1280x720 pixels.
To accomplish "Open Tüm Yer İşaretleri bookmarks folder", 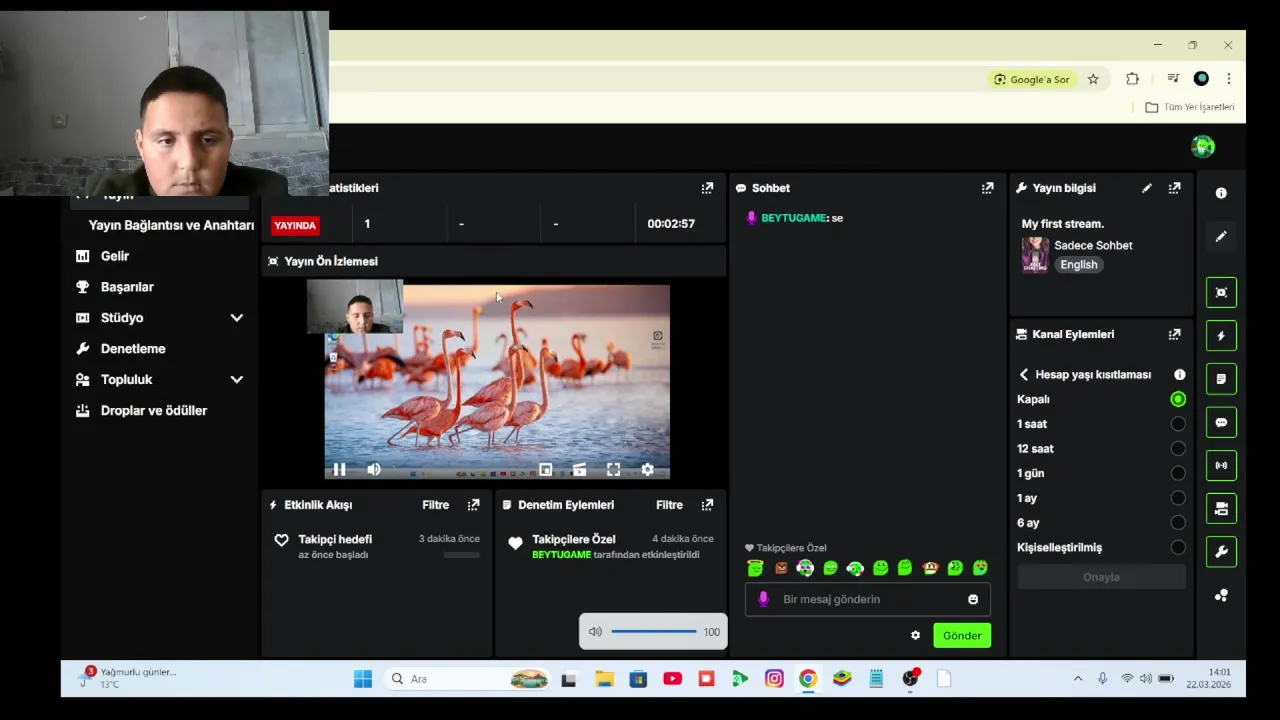I will point(1190,107).
